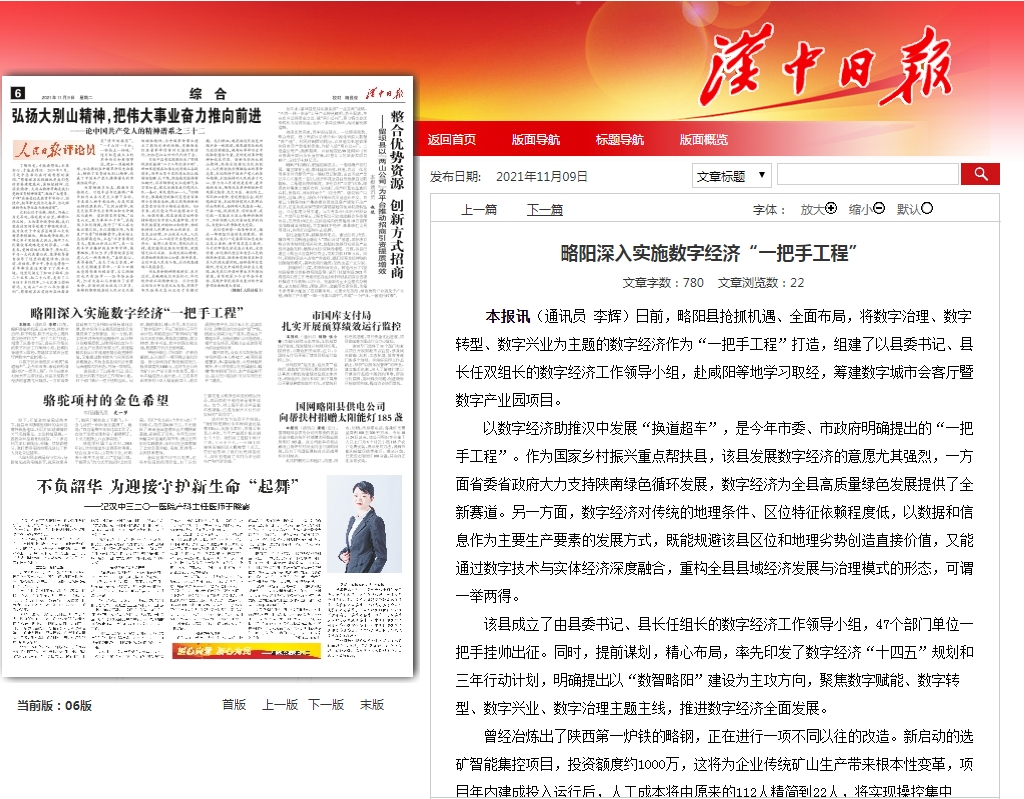Open the 版面导航 navigation menu
1024x799 pixels.
(536, 139)
